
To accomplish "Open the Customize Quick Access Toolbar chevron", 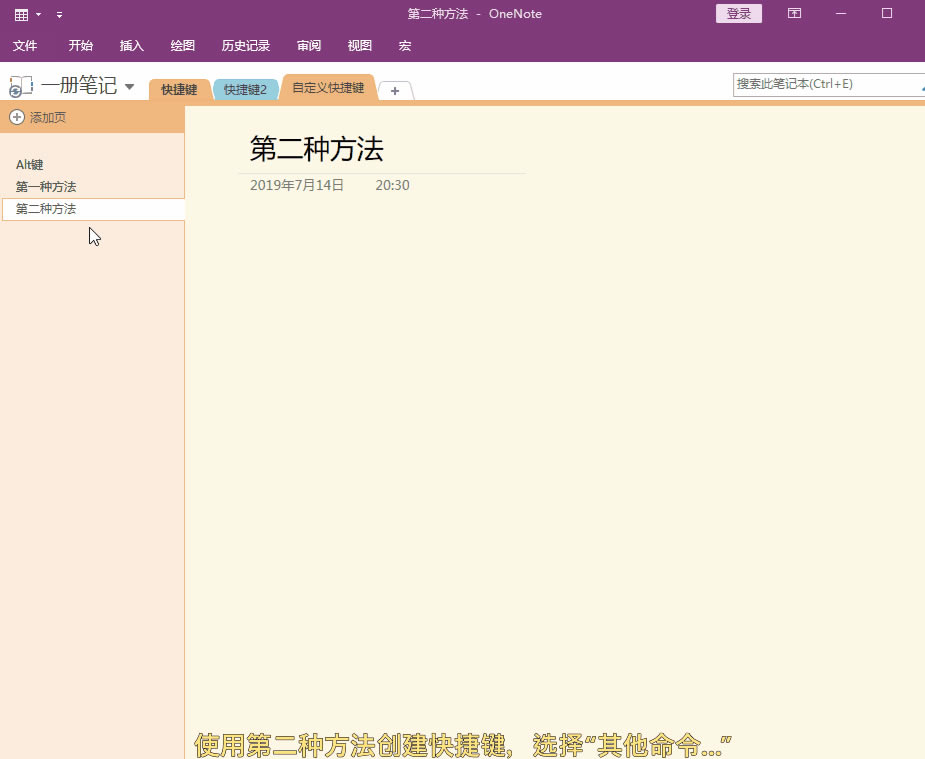I will pos(59,14).
